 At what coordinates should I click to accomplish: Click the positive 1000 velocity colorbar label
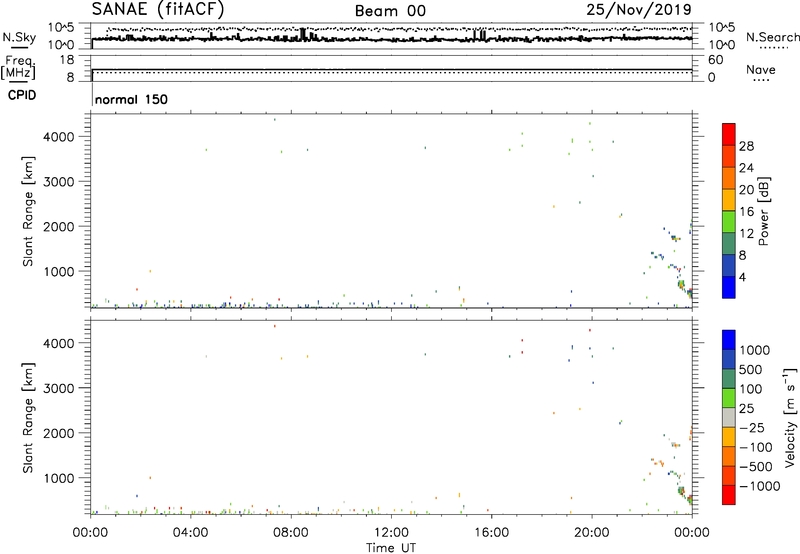click(755, 350)
